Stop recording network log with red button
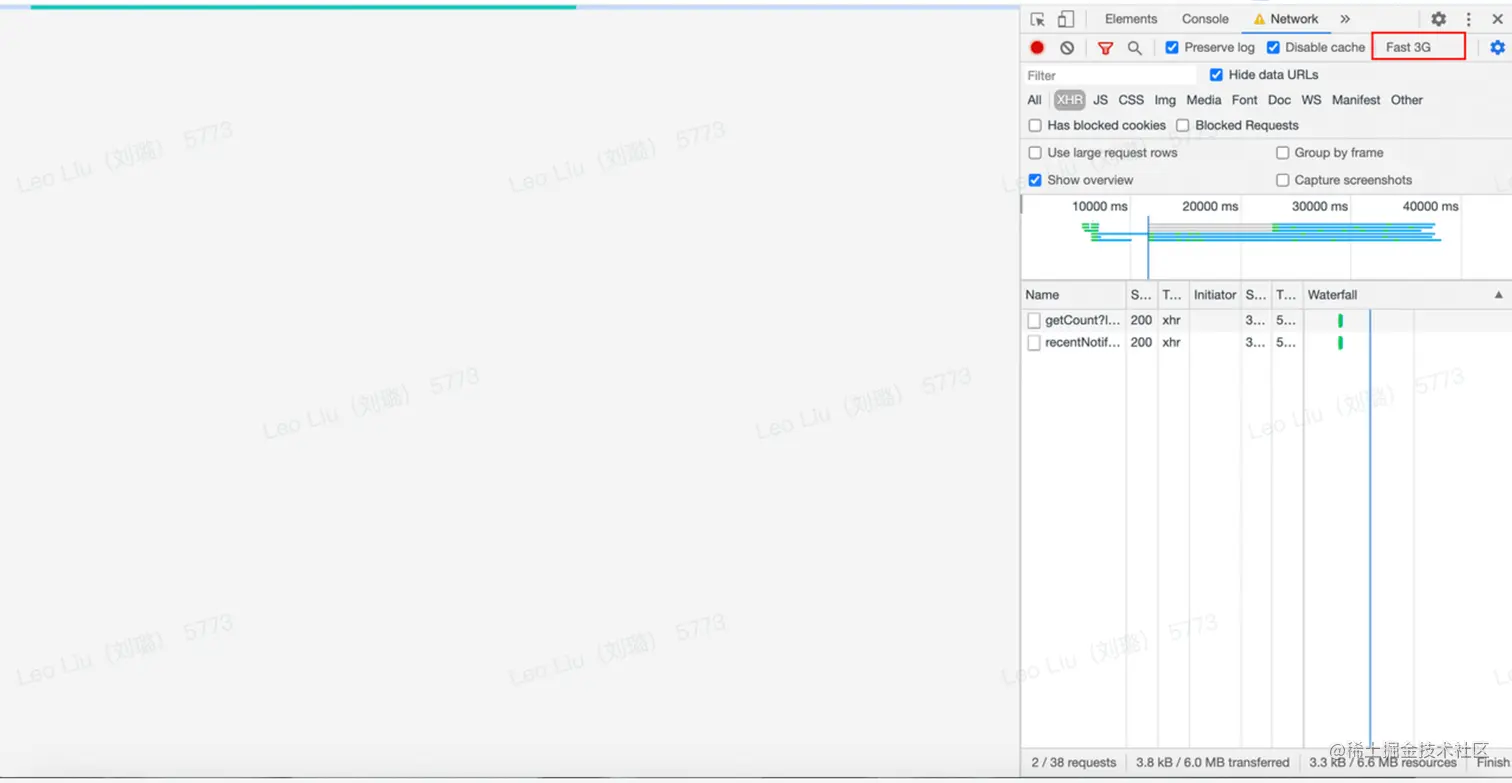This screenshot has width=1512, height=783. click(1037, 48)
